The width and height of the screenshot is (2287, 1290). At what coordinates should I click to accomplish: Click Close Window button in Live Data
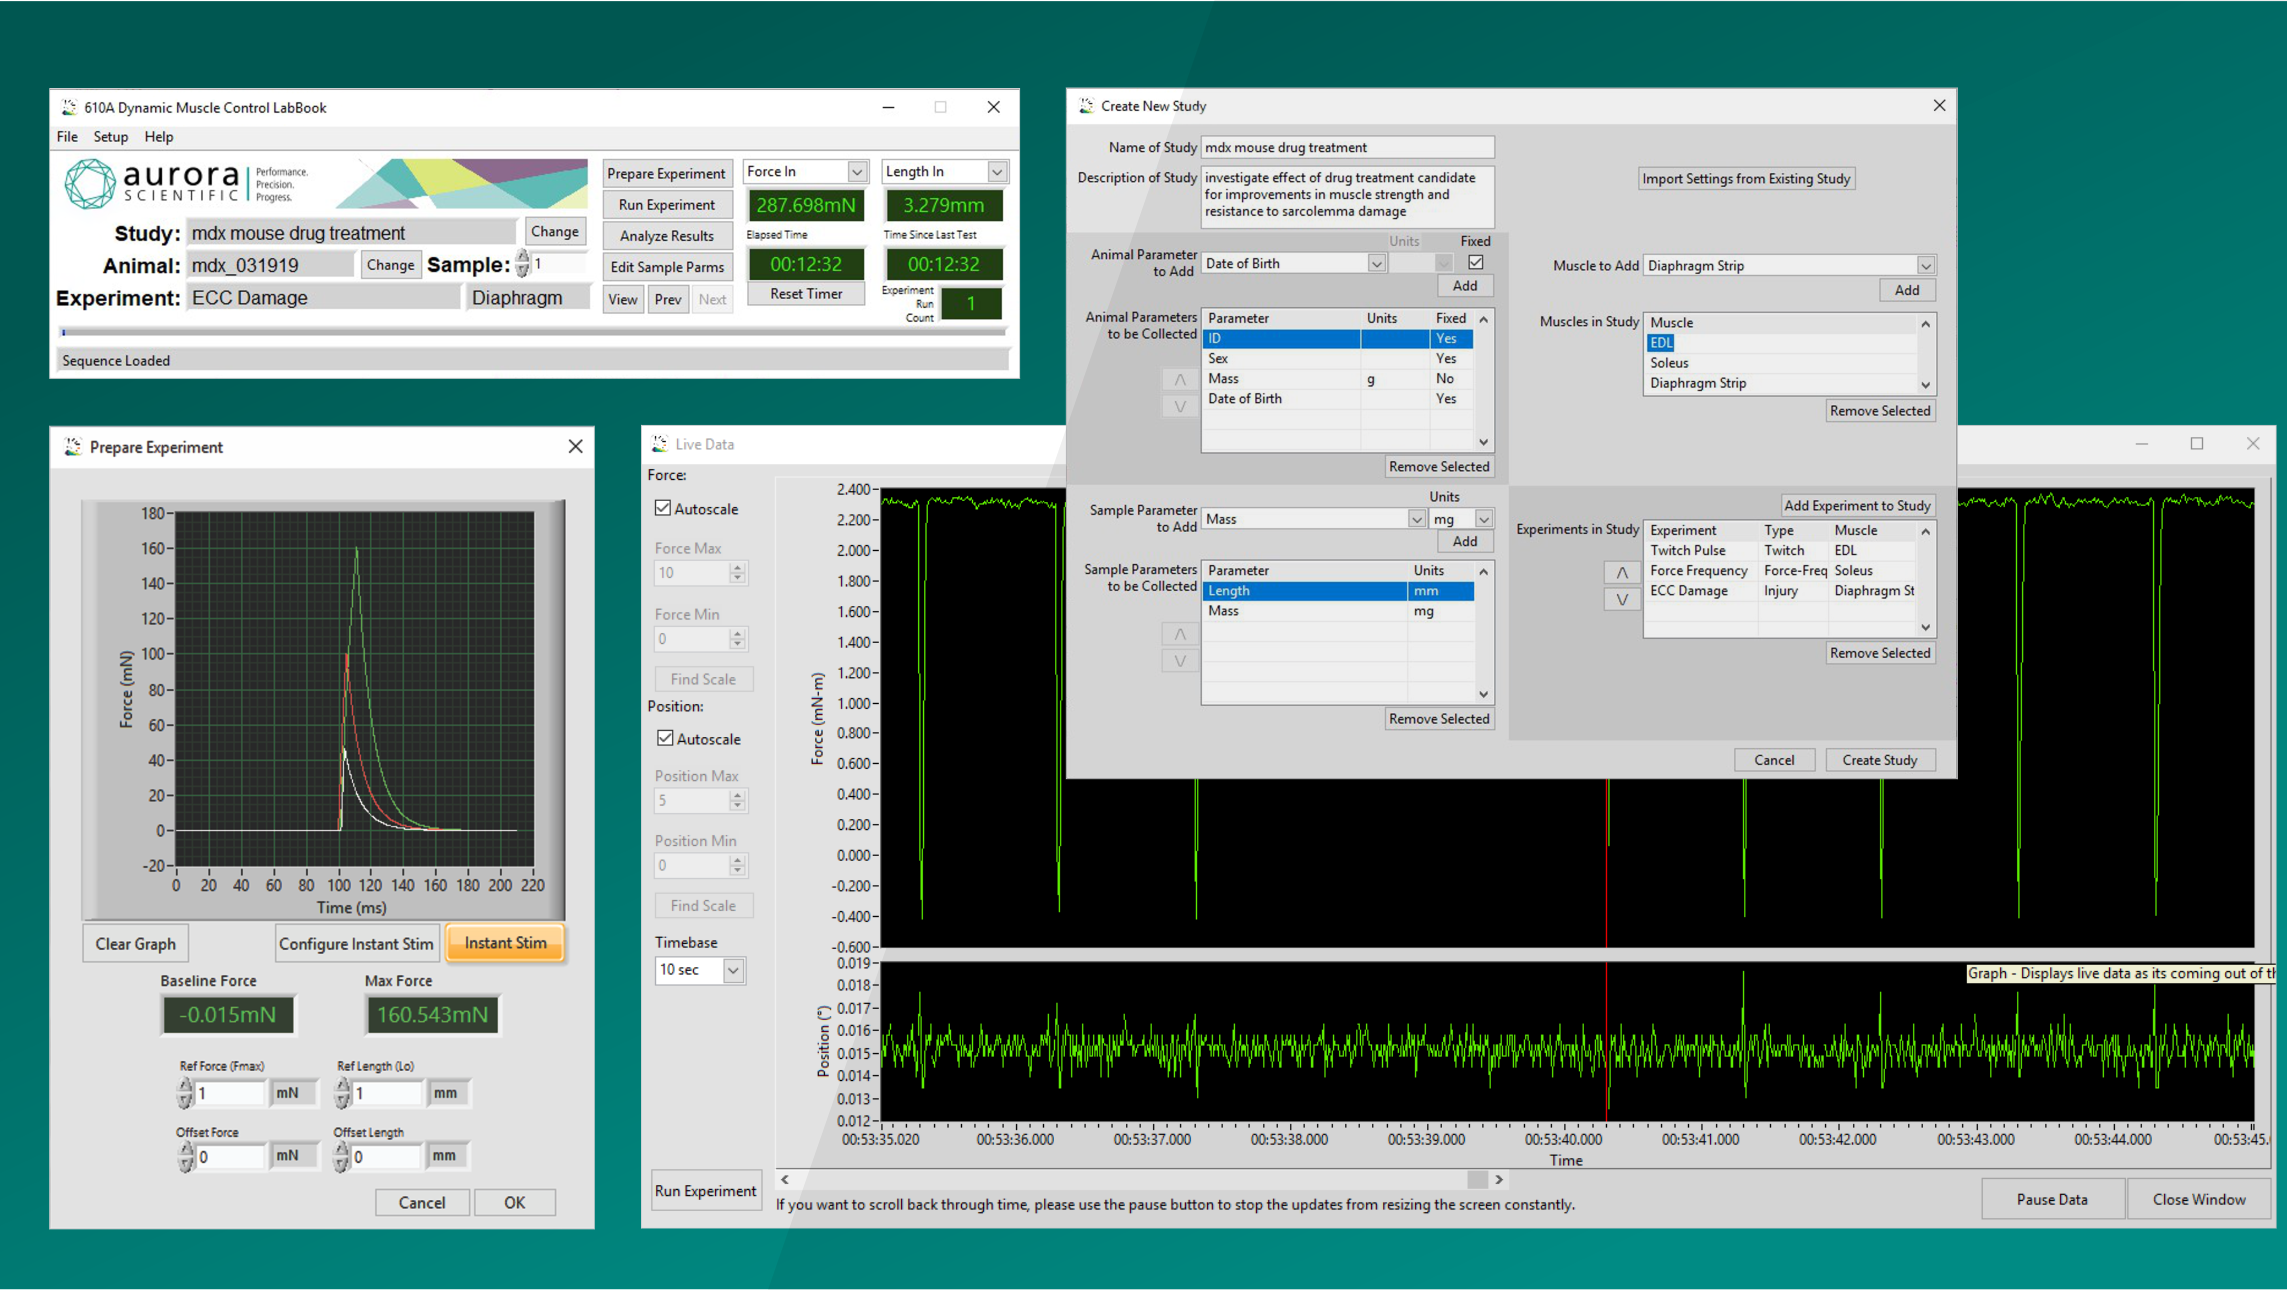point(2198,1199)
